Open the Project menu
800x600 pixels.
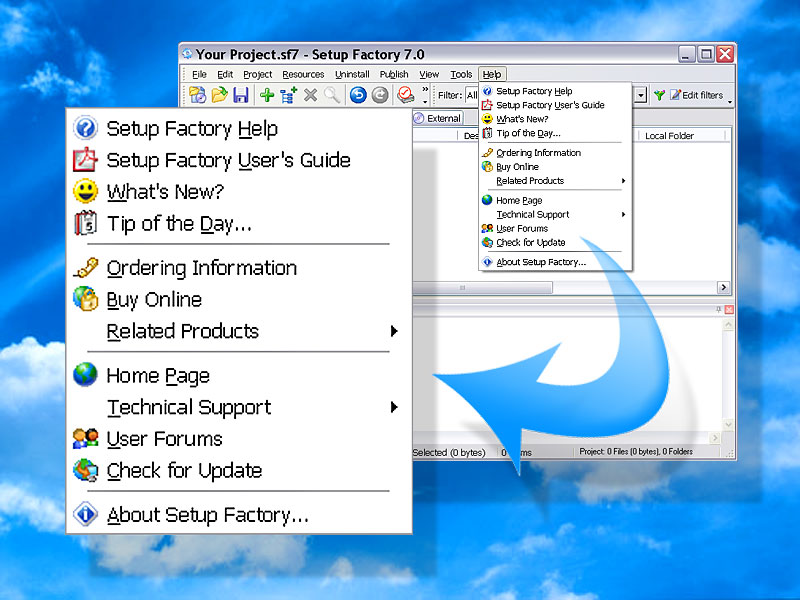coord(258,74)
